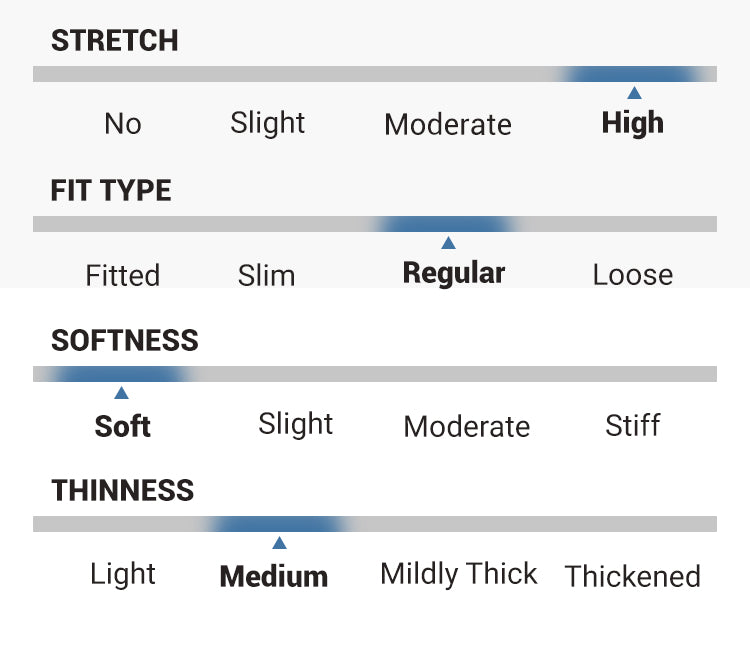
Task: Choose Mildly Thick thinness
Action: pyautogui.click(x=459, y=574)
